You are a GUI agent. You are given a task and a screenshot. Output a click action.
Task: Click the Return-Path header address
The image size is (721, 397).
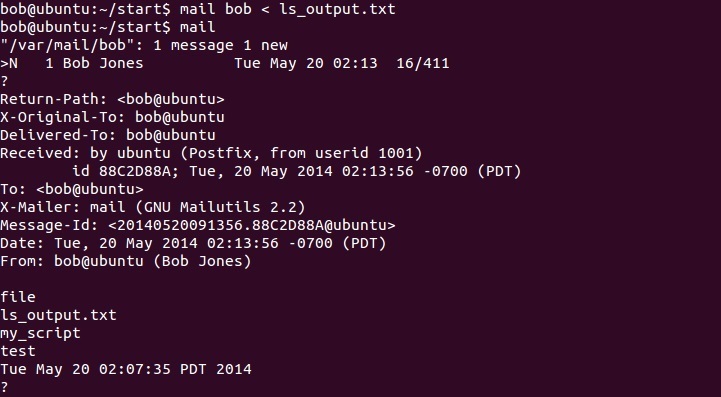pyautogui.click(x=171, y=99)
